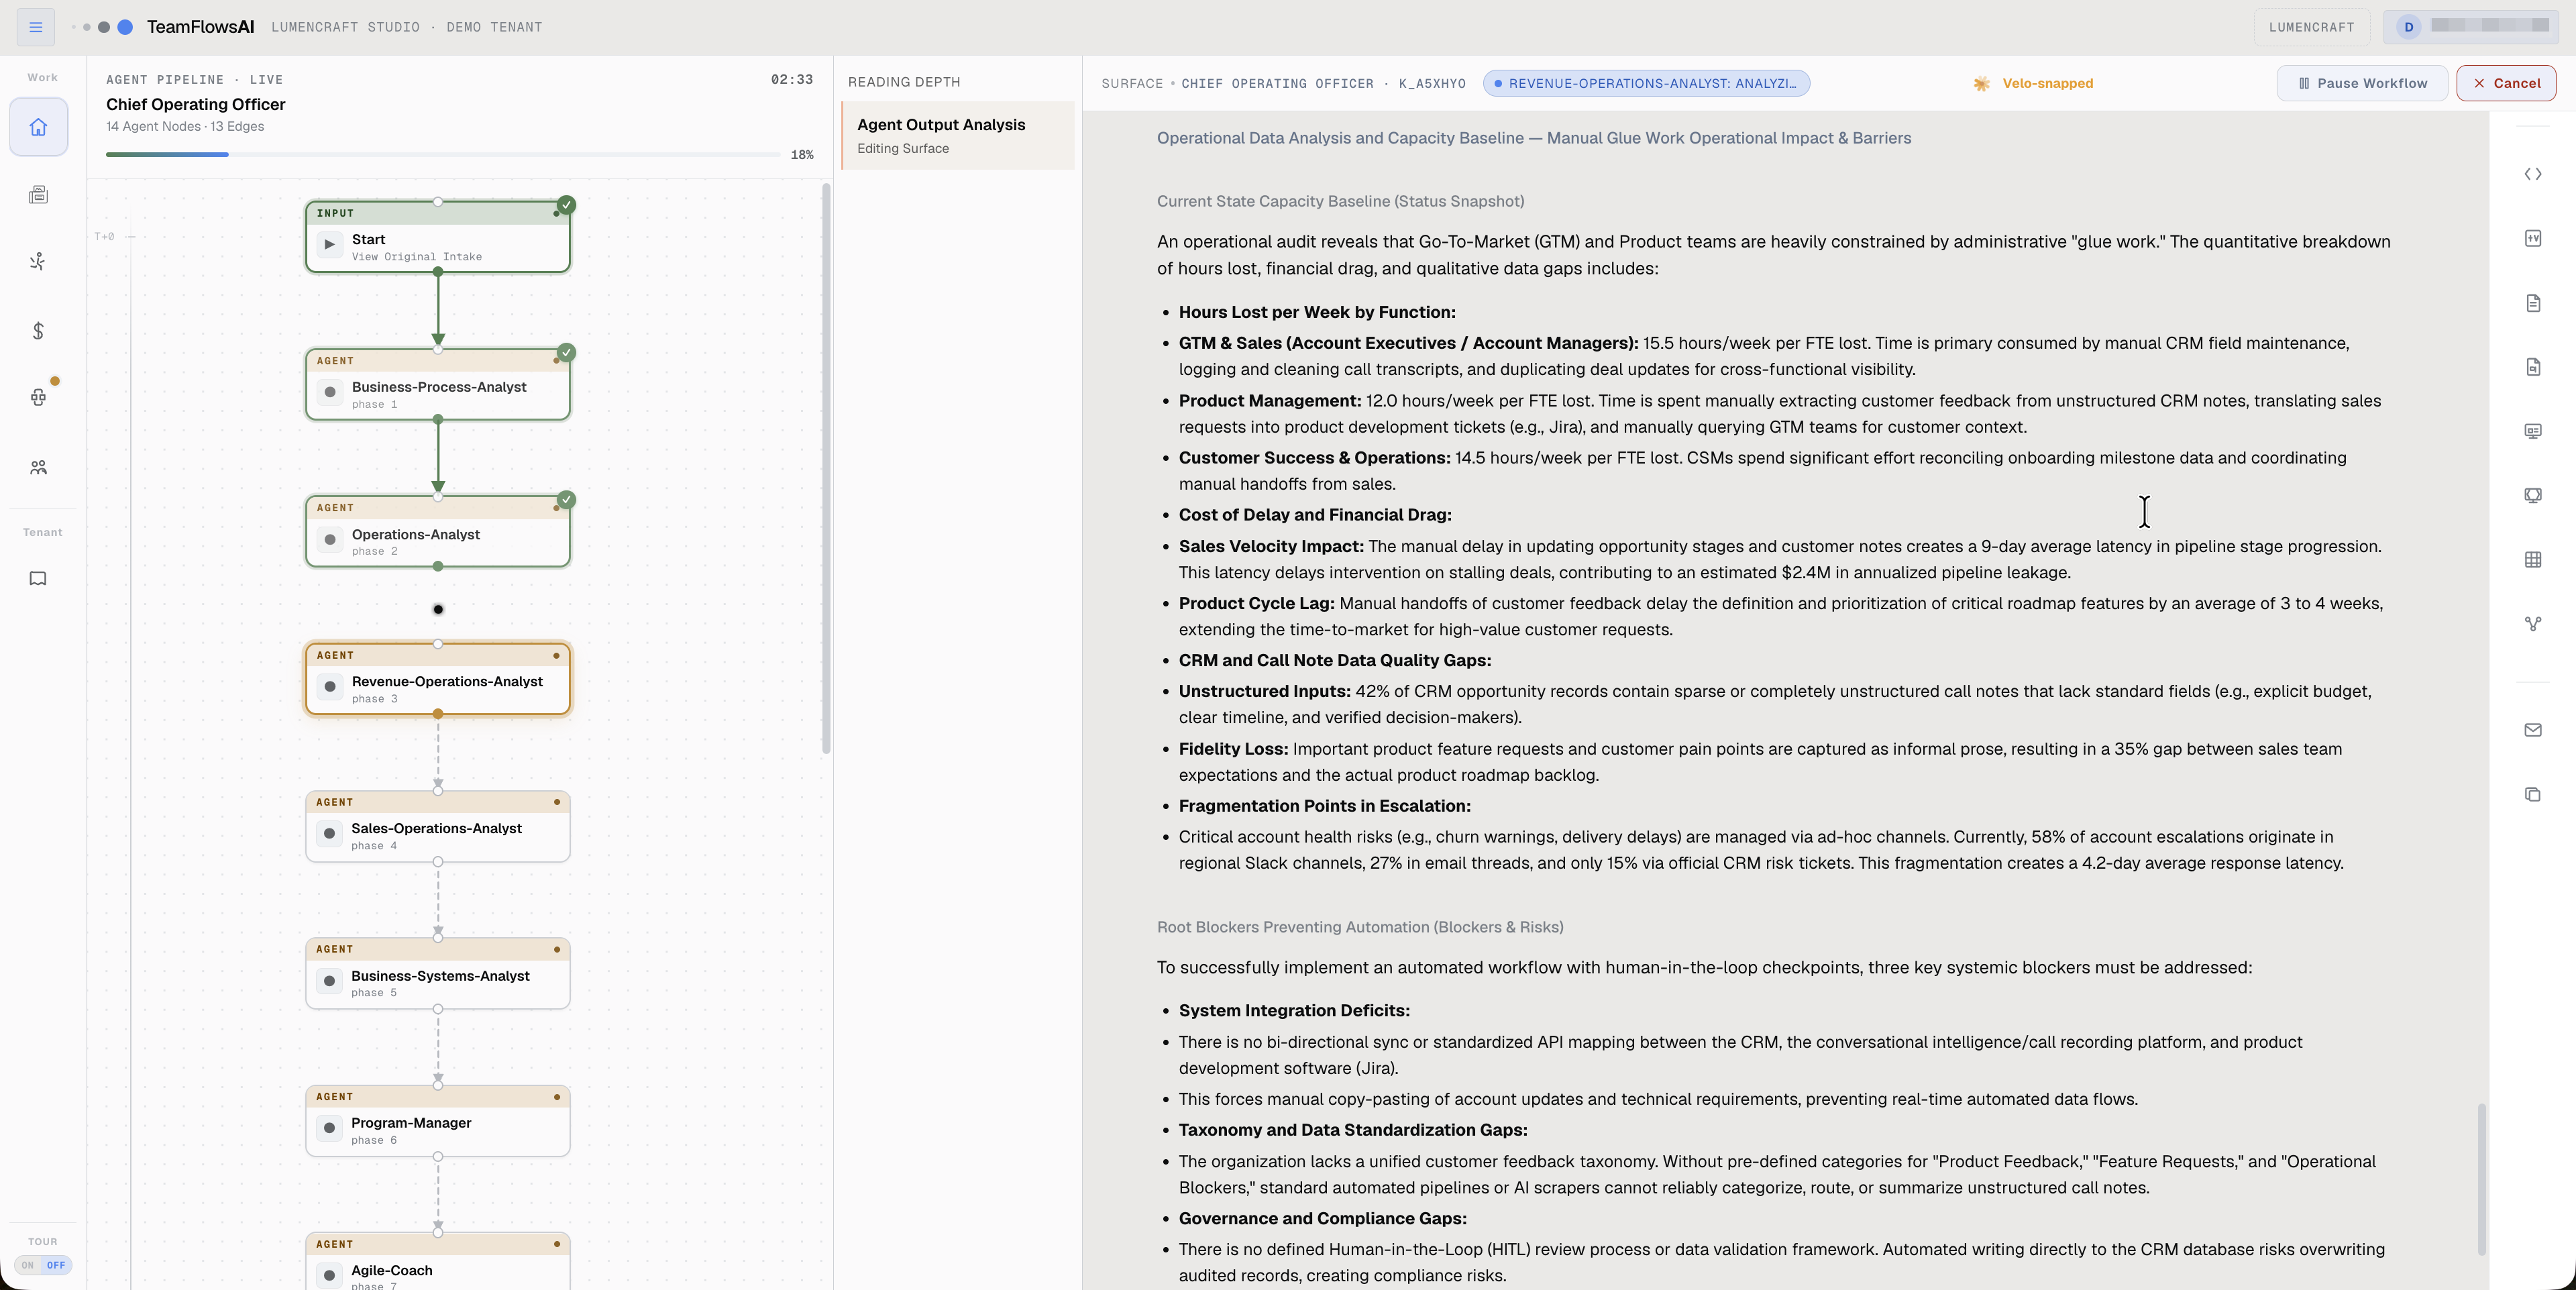Open the dollar sign billing icon
The image size is (2576, 1290).
pyautogui.click(x=39, y=331)
